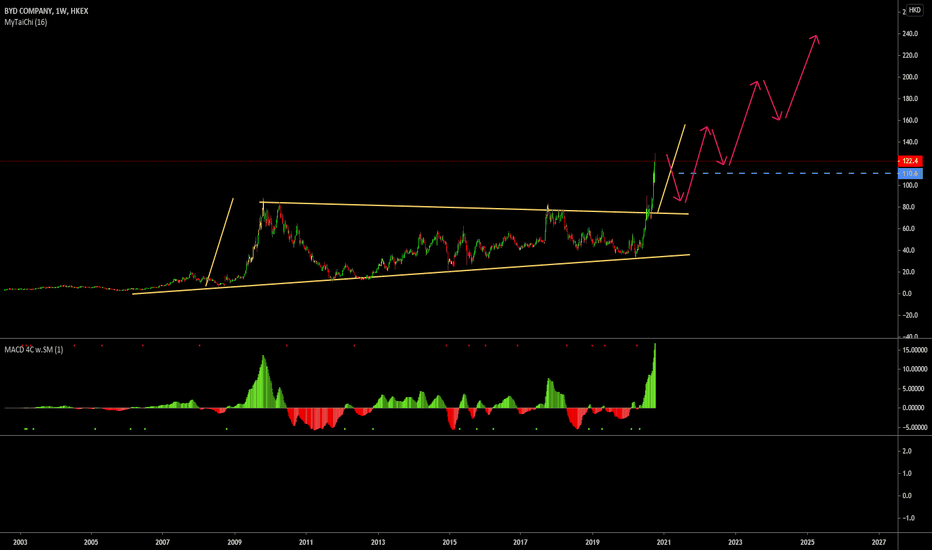
Task: Click 160.0 on the price axis
Action: tap(910, 121)
